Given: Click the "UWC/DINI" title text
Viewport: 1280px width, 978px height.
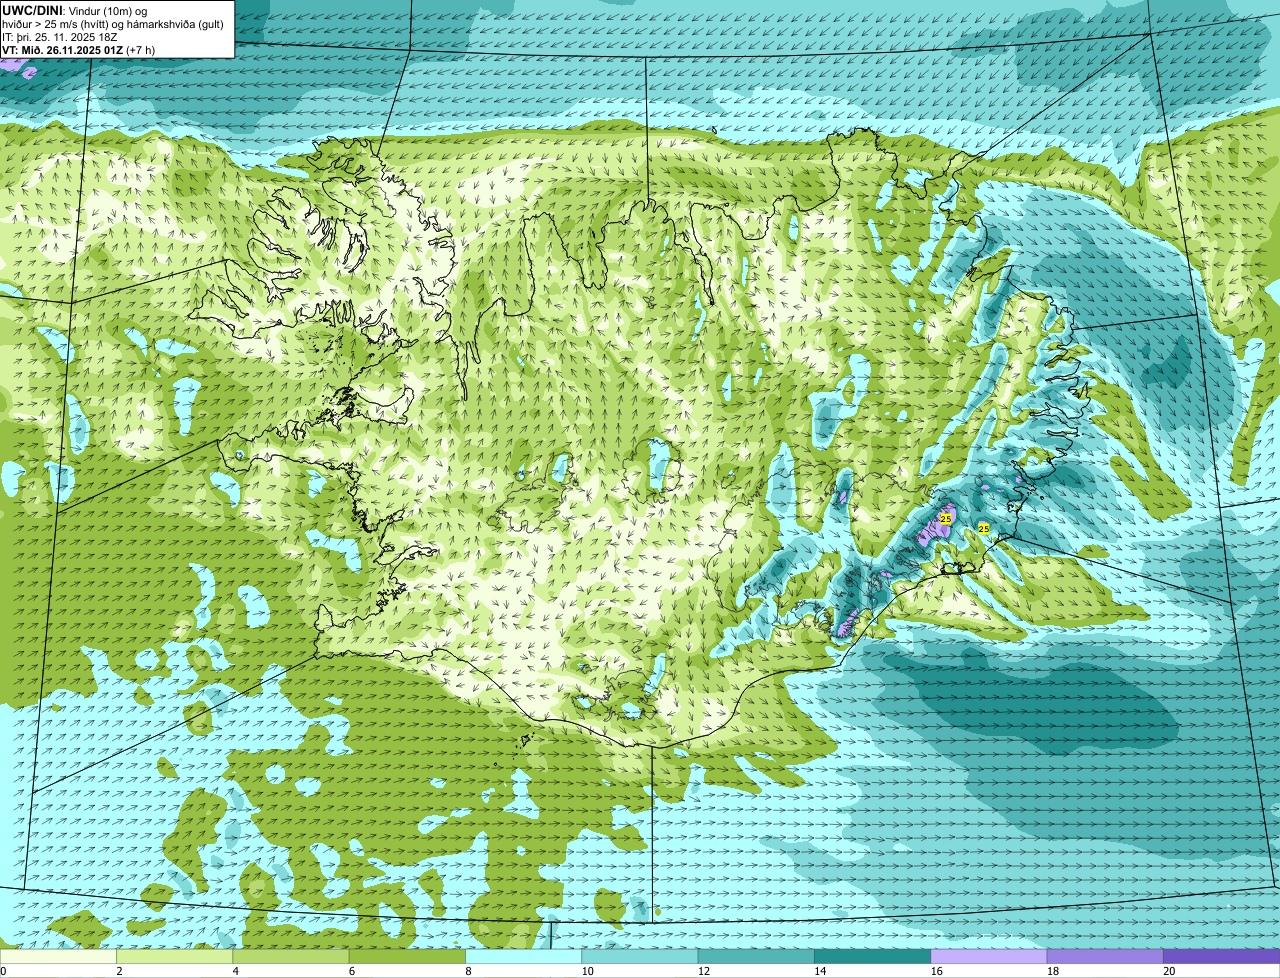Looking at the screenshot, I should 33,10.
